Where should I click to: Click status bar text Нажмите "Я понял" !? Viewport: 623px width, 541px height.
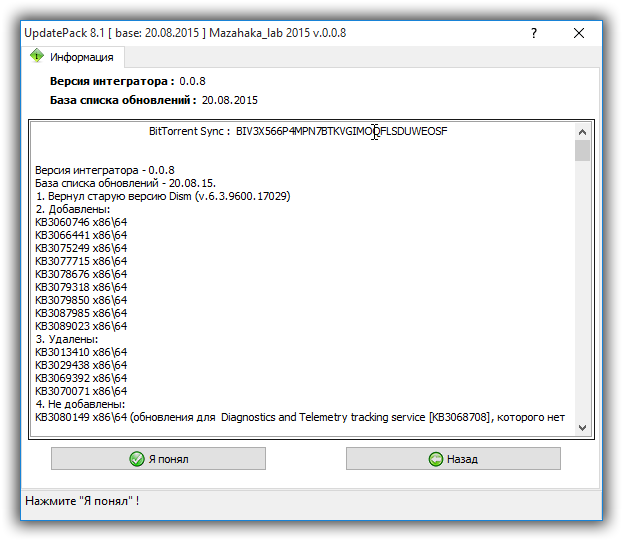tap(82, 501)
